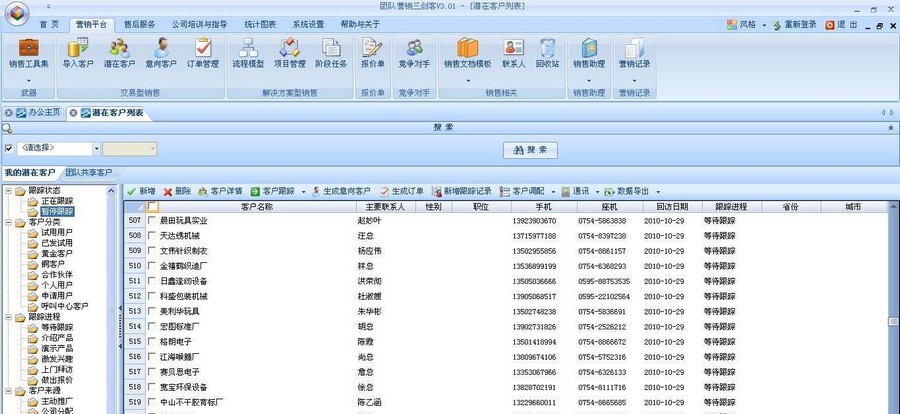Screen dimensions: 900x414
Task: Switch to 系统设置 ribbon tab
Action: pyautogui.click(x=308, y=25)
